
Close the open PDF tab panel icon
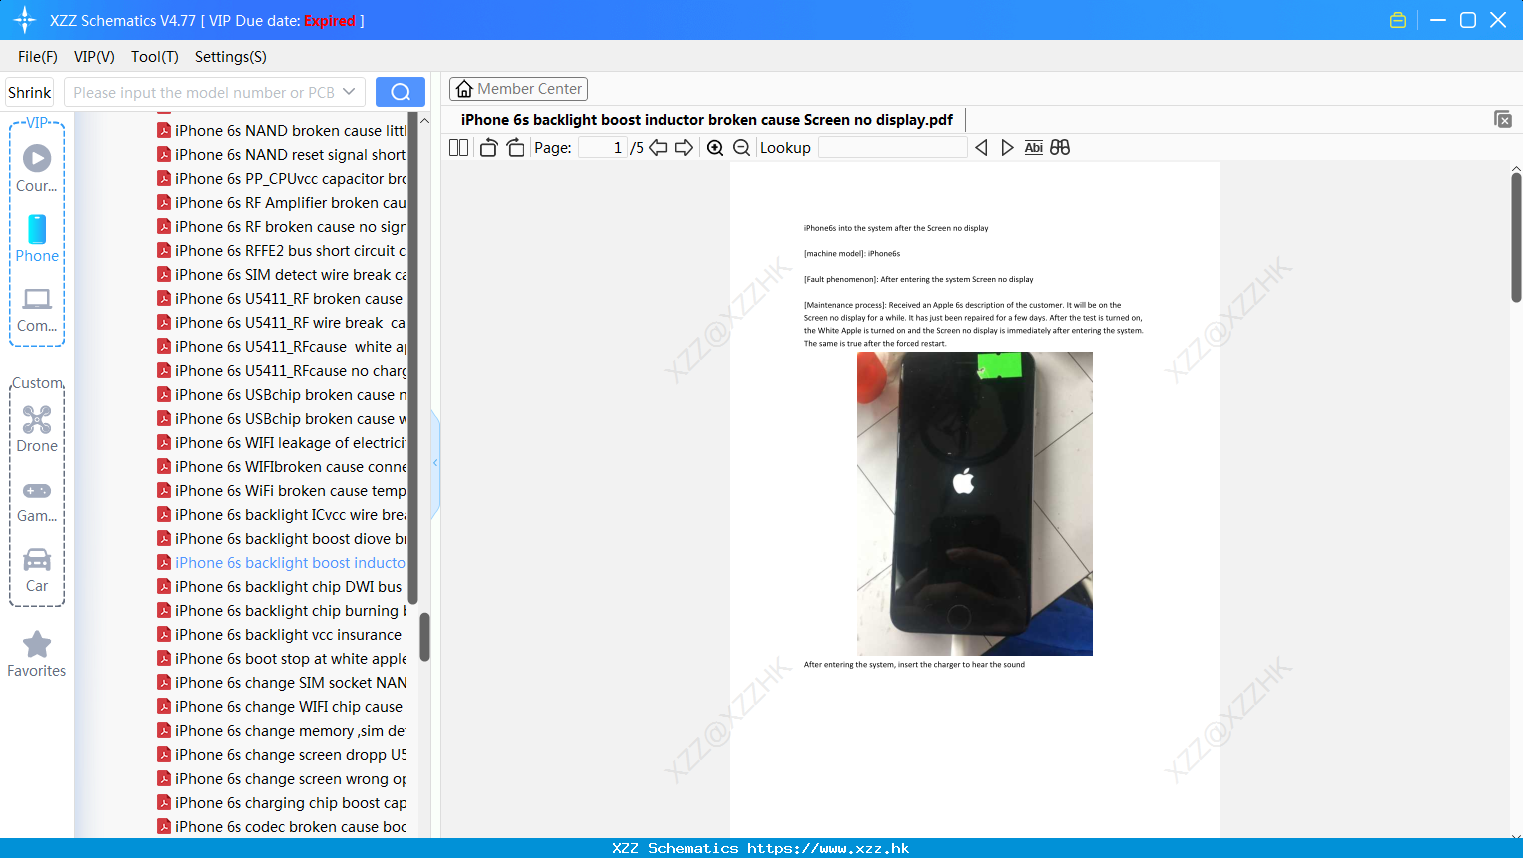(1503, 119)
